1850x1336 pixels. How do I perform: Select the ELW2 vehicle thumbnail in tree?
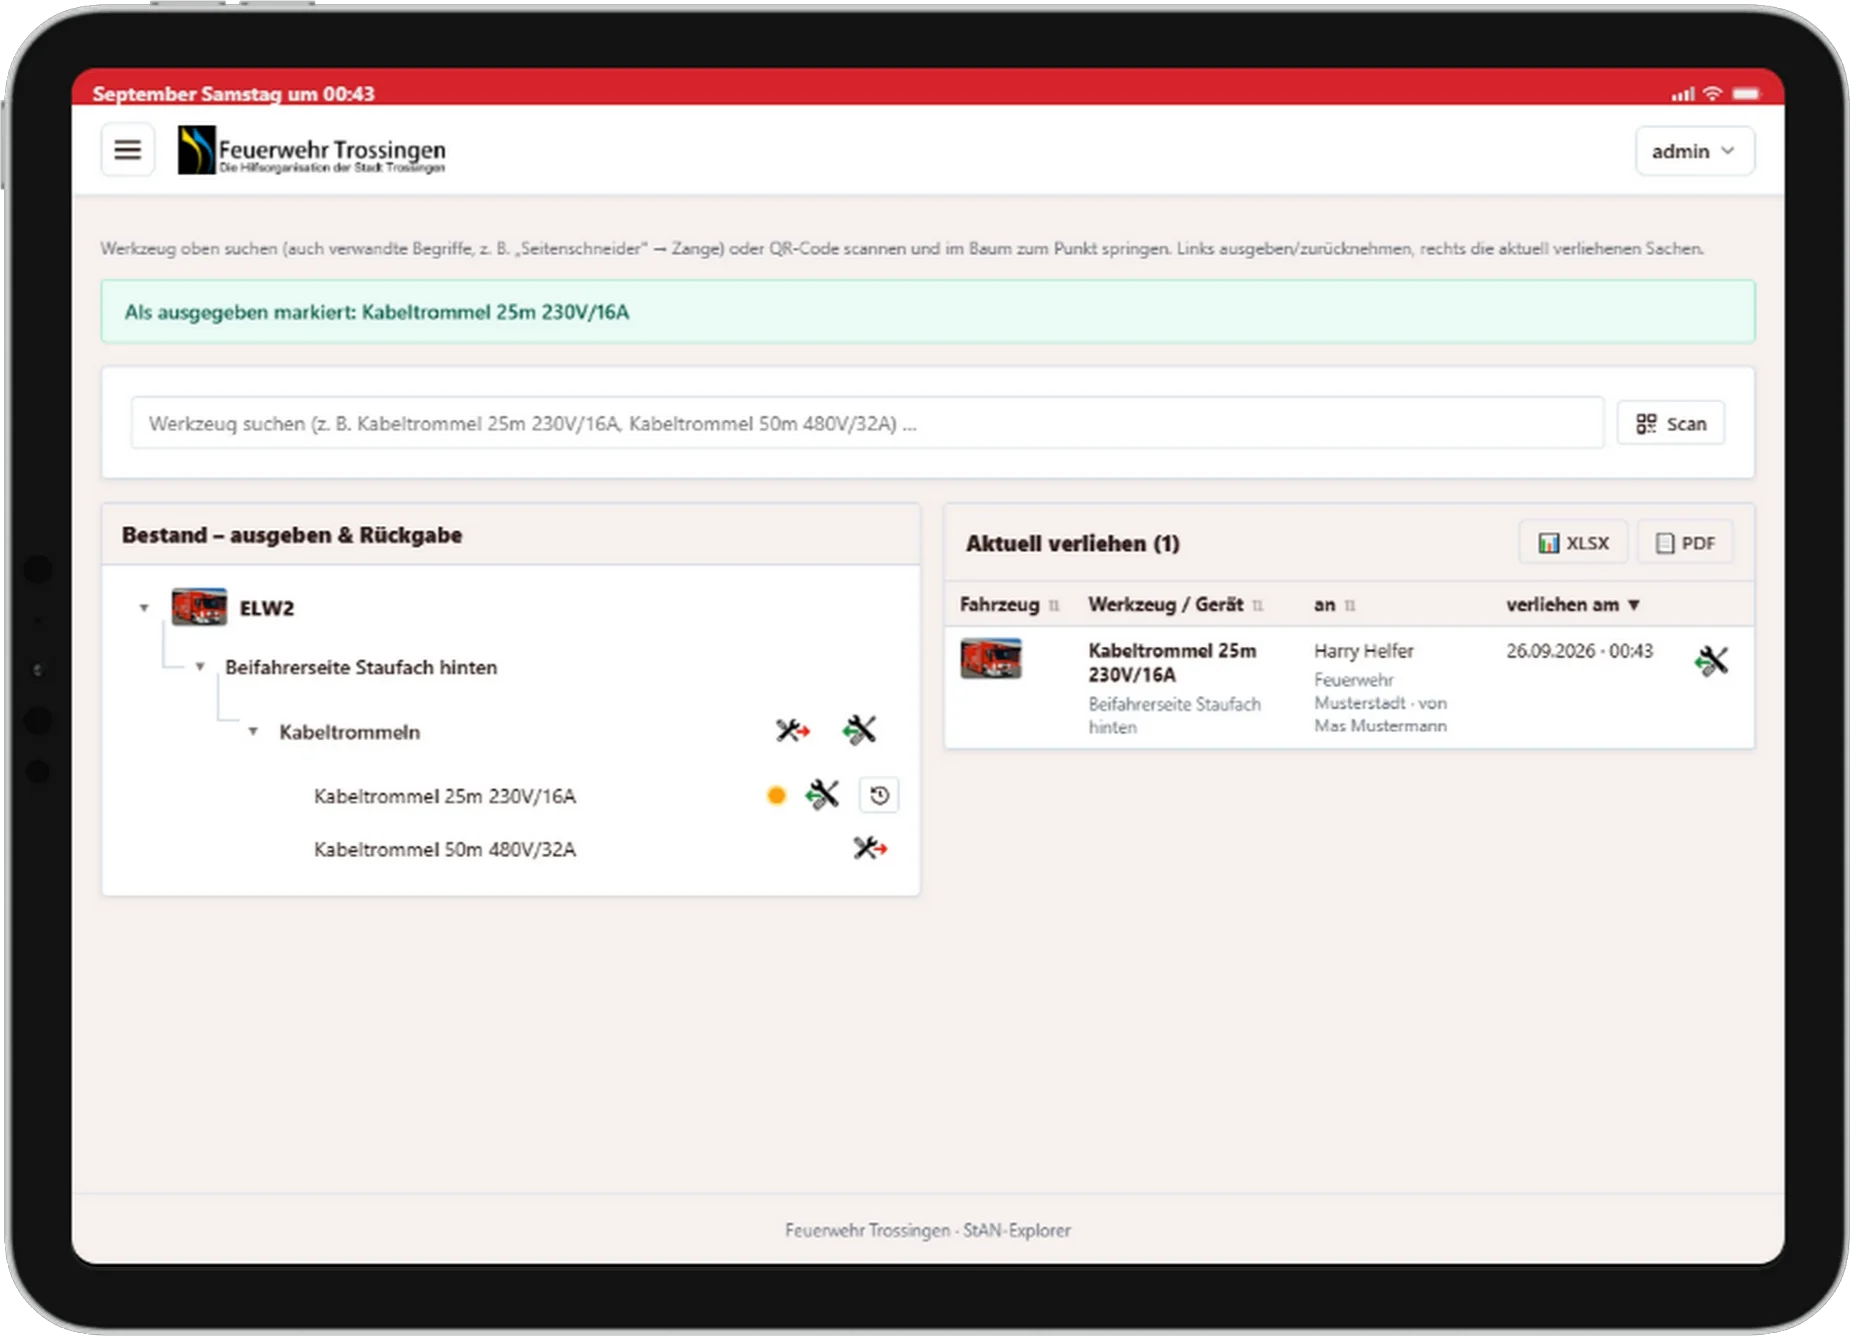pyautogui.click(x=199, y=607)
